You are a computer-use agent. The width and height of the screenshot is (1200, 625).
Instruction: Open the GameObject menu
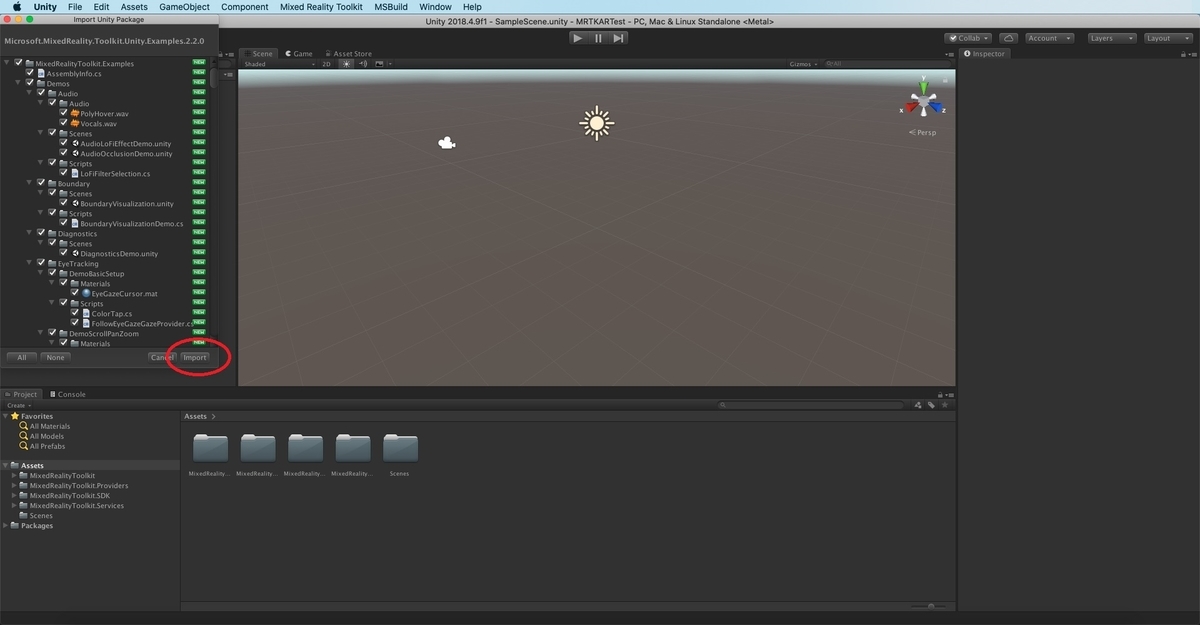coord(185,7)
